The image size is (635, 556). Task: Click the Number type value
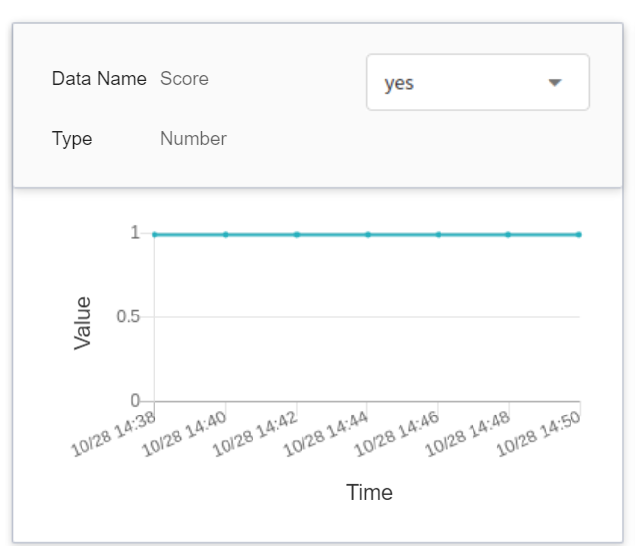193,139
